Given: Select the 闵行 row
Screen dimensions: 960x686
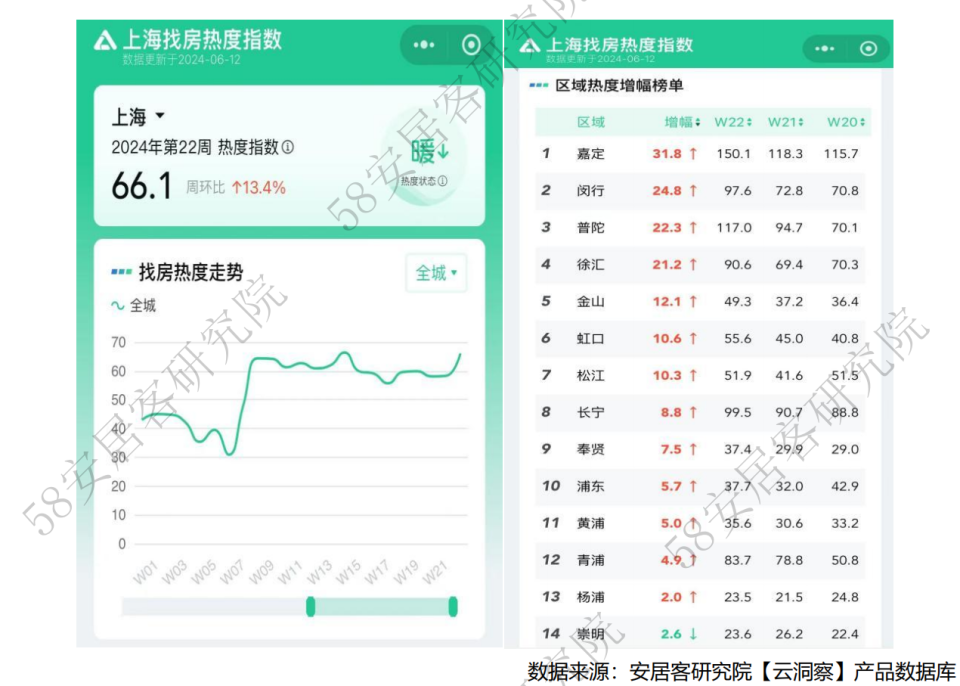Looking at the screenshot, I should tap(700, 190).
